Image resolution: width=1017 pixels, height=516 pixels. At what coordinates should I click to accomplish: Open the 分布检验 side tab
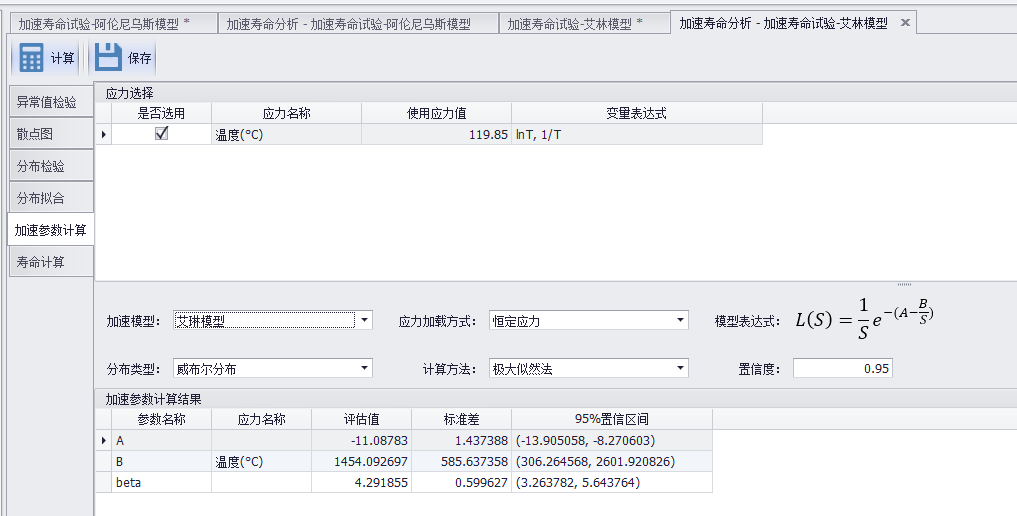51,166
